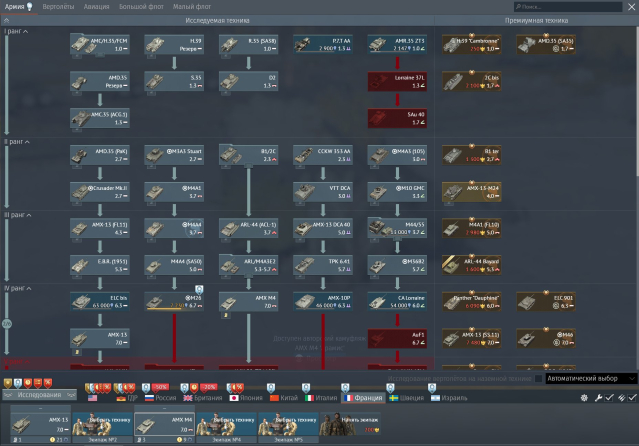This screenshot has width=639, height=446.
Task: Click "Выбрать технику" for Экипаж №2
Action: tap(103, 424)
